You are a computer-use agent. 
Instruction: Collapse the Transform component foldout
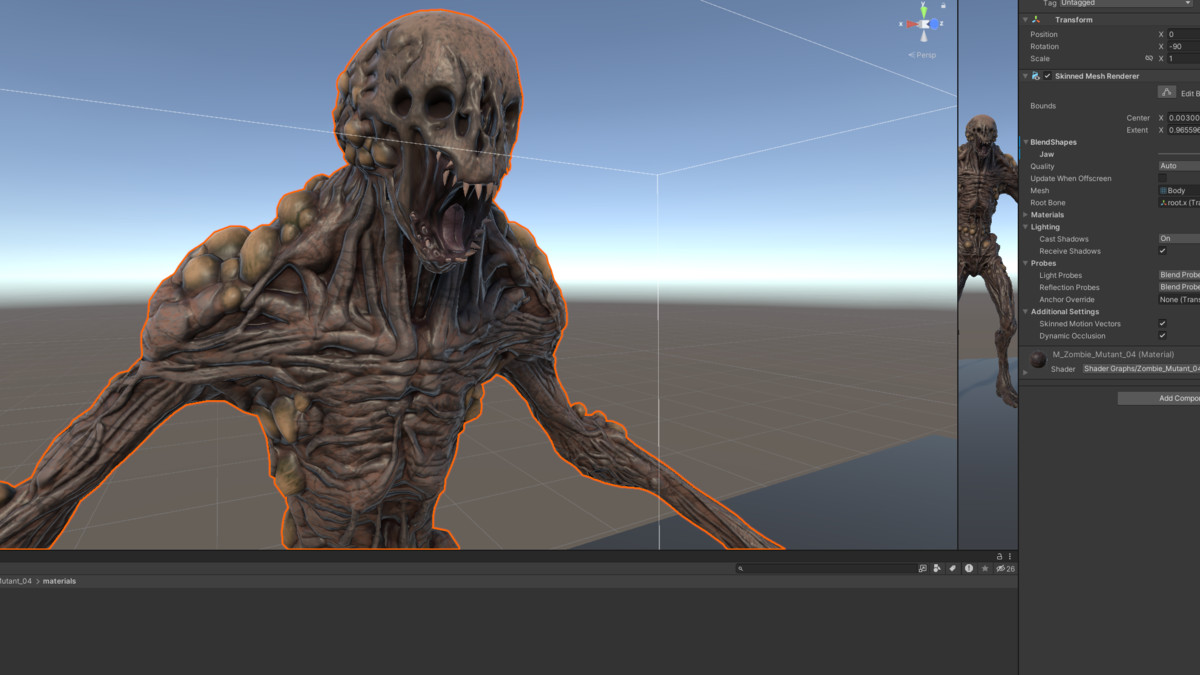[1025, 20]
